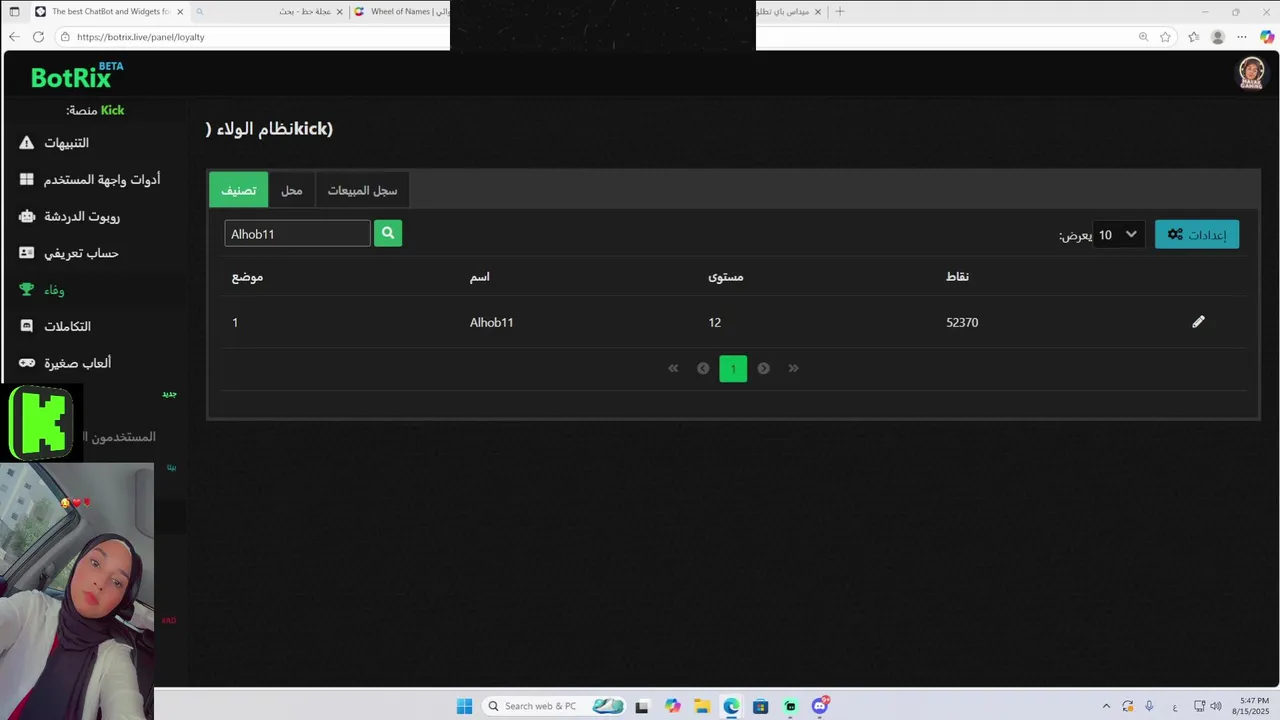Switch to سجل المبيعات sales log tab
The image size is (1280, 720).
(362, 190)
